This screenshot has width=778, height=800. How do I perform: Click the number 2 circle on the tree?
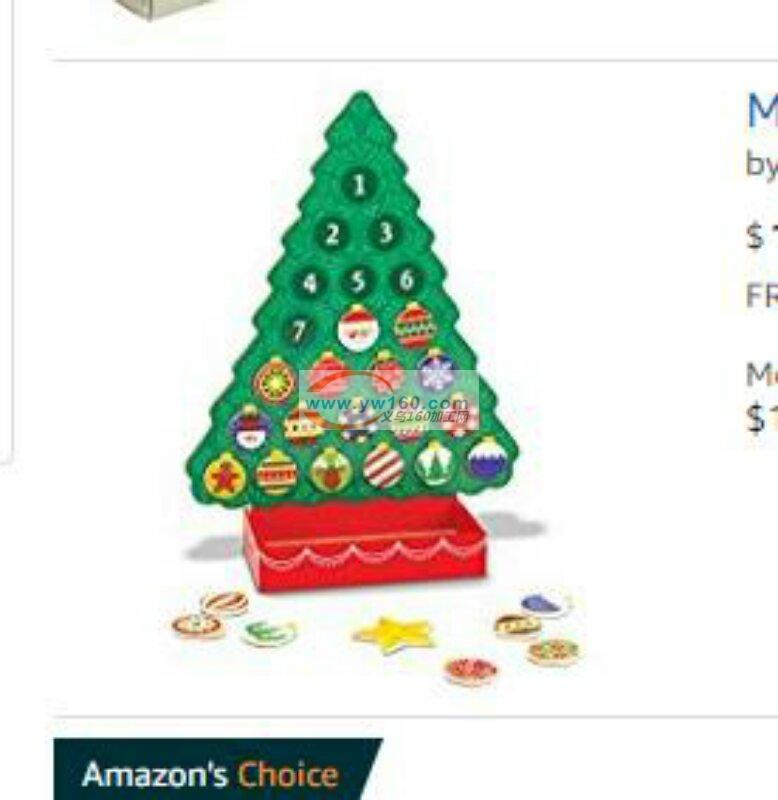[332, 234]
